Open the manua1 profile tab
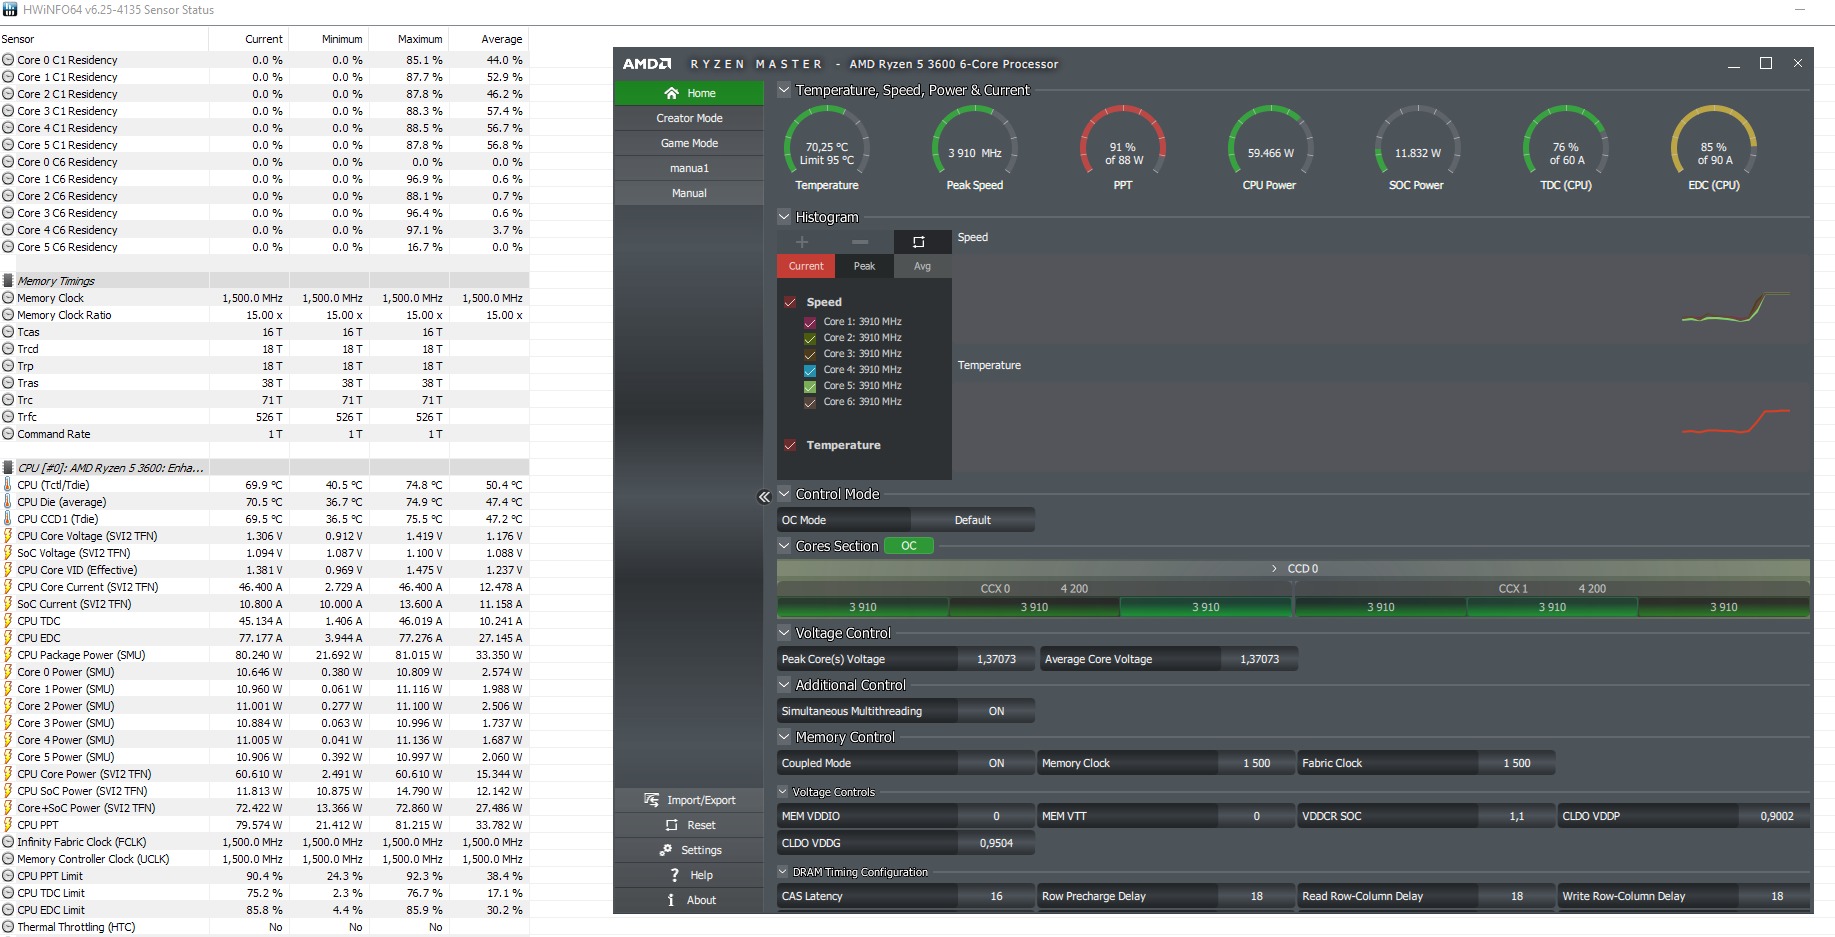 pyautogui.click(x=689, y=168)
